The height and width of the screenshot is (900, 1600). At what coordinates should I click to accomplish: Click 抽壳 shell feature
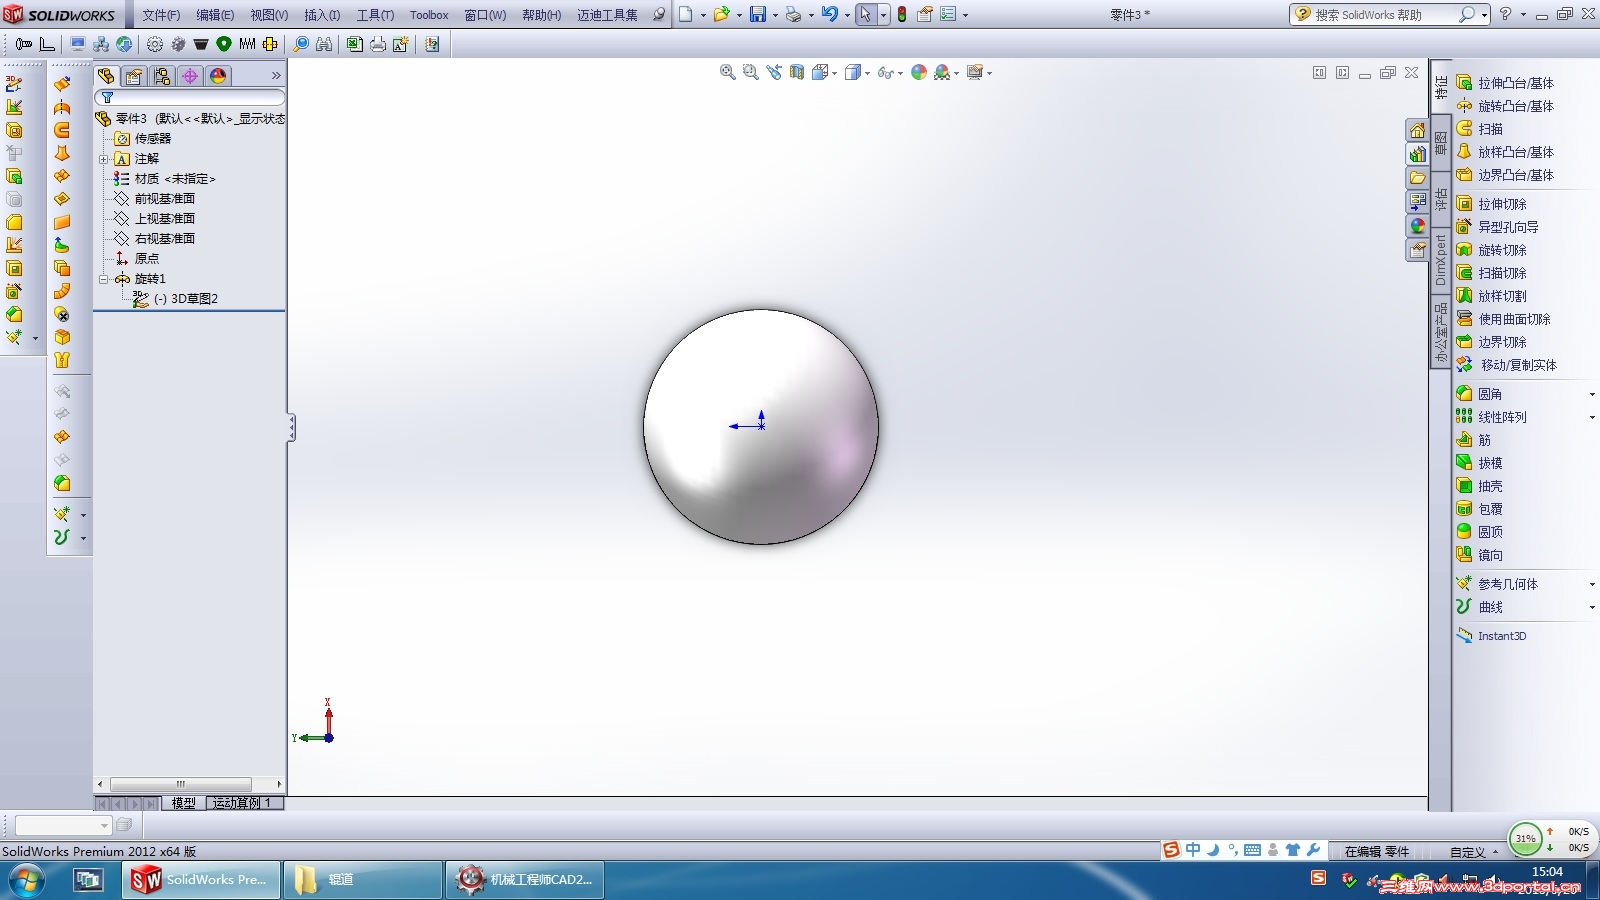1480,486
